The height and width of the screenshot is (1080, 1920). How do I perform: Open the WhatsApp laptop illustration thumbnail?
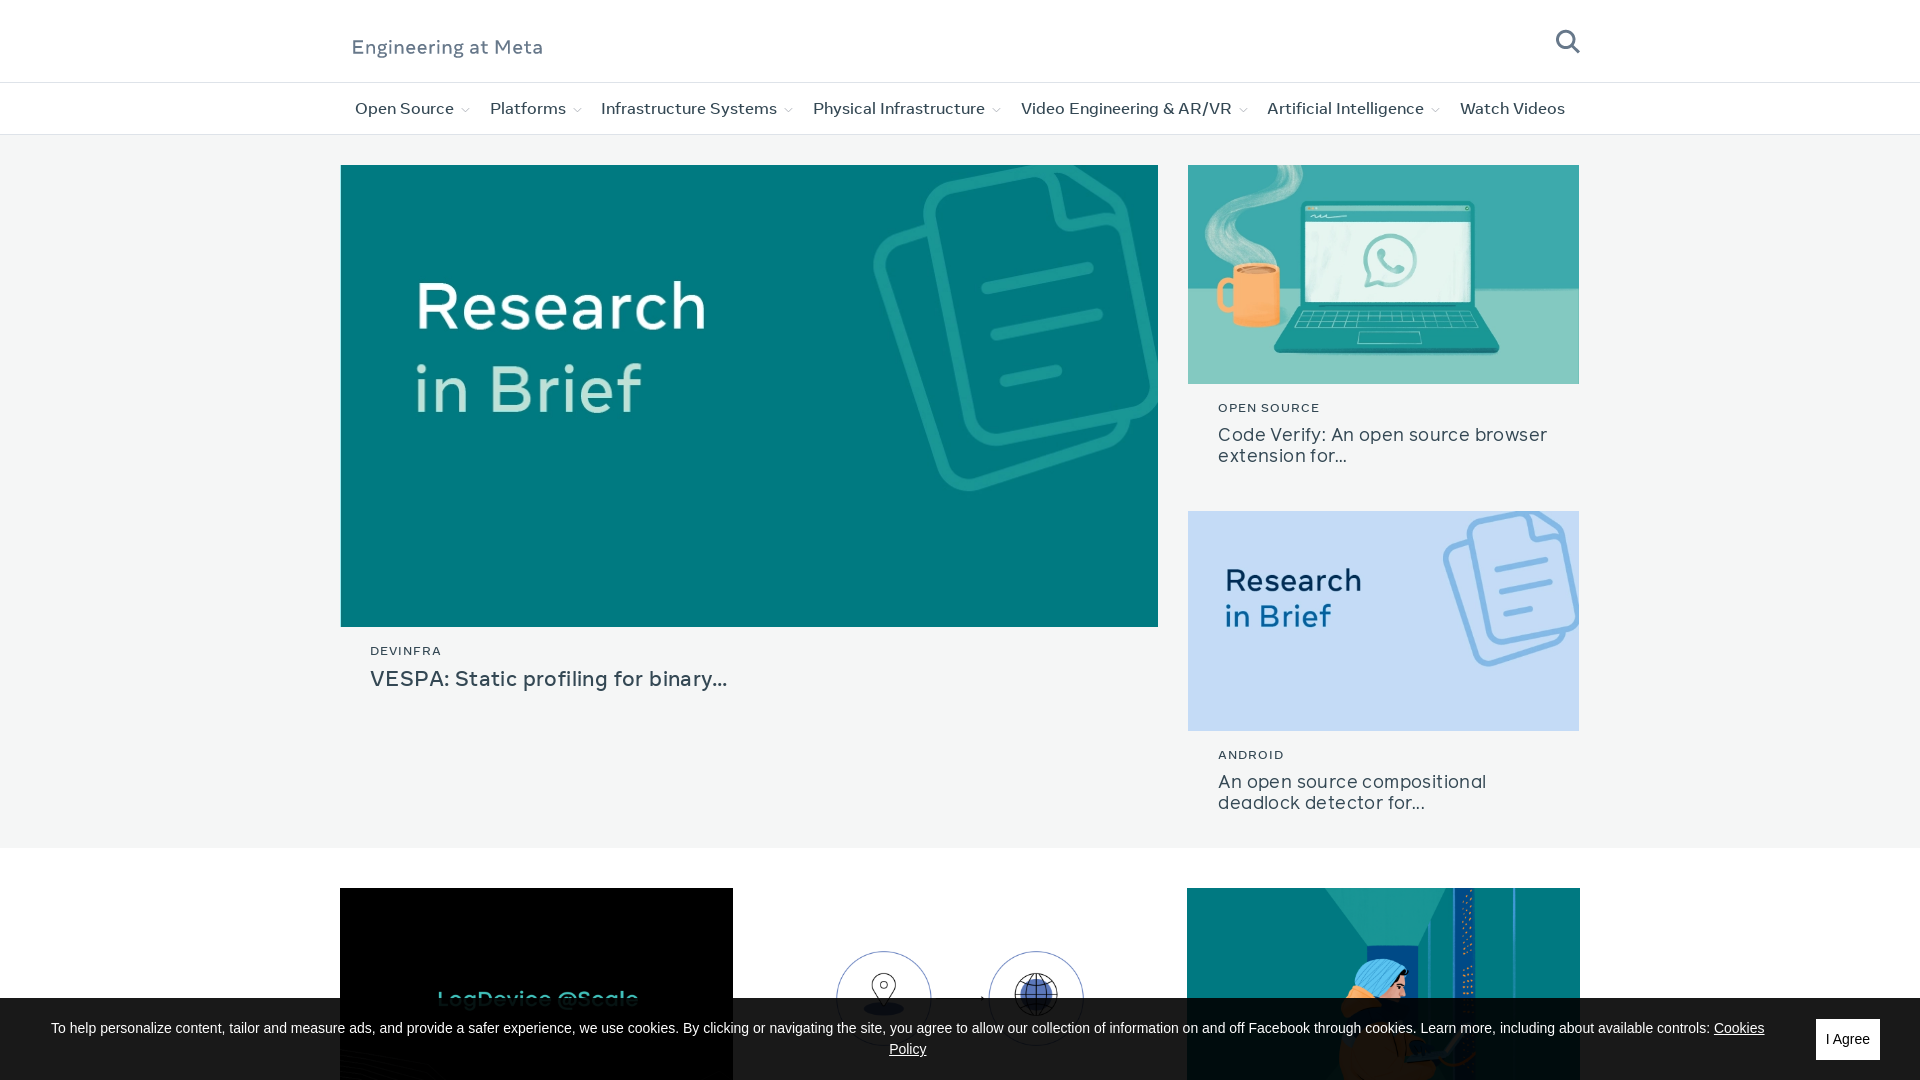pos(1383,274)
